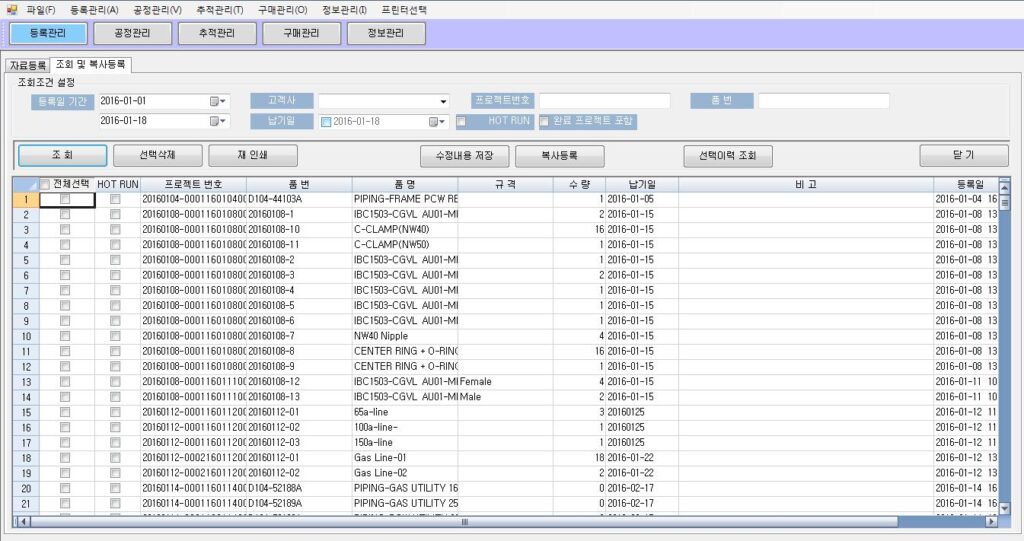Open calendar picker for the start registration date
The image size is (1024, 541).
pos(219,101)
